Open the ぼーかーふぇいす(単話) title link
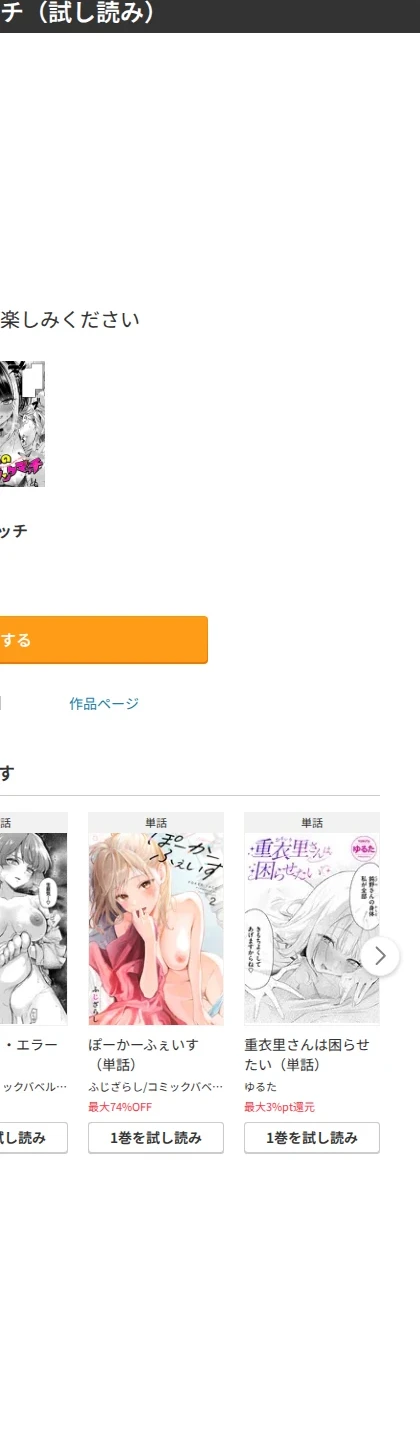The width and height of the screenshot is (420, 1429). 144,1055
